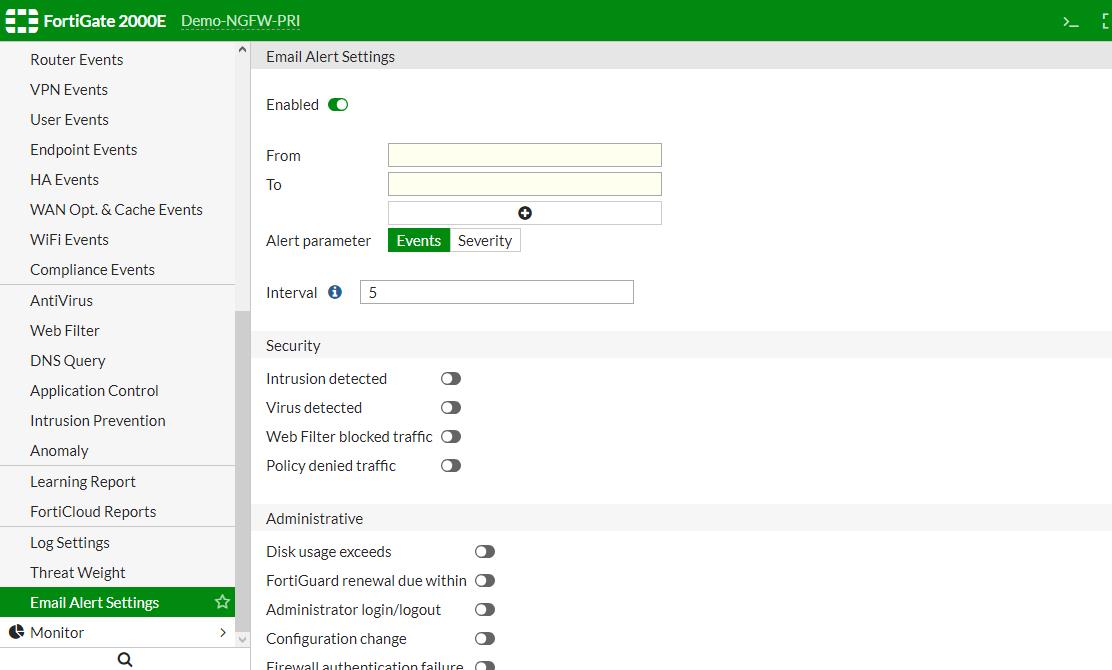
Task: Enable FortiGuard renewal due within alert
Action: (485, 581)
